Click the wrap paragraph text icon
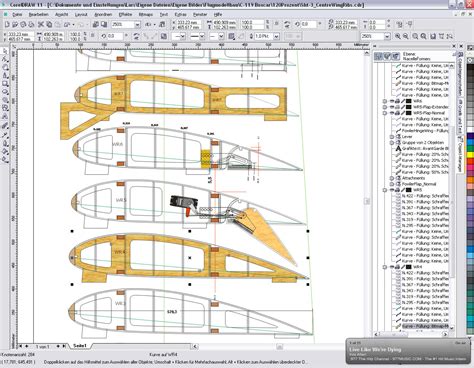 point(231,36)
